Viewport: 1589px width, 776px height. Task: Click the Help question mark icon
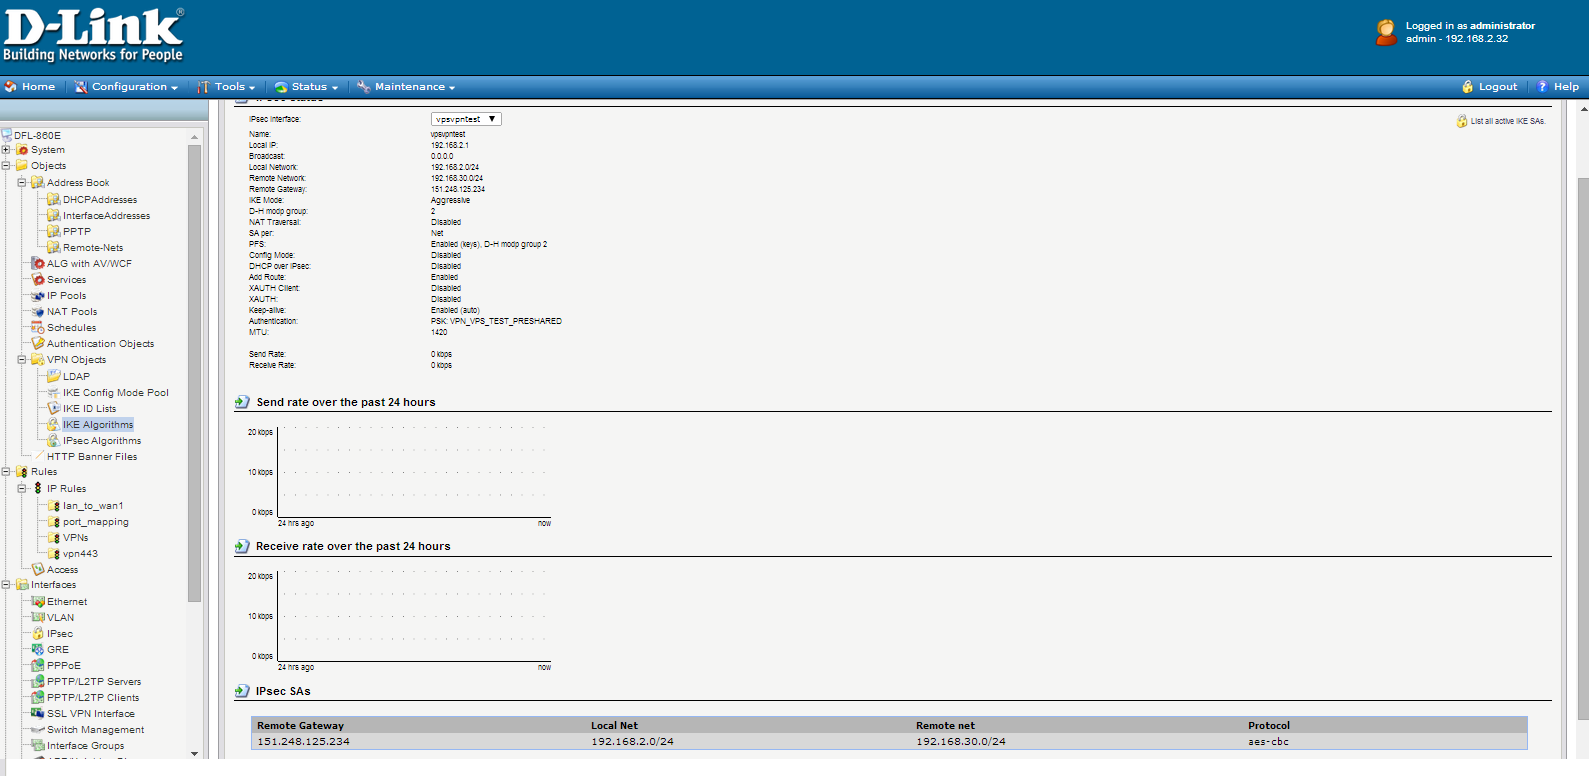pyautogui.click(x=1542, y=87)
